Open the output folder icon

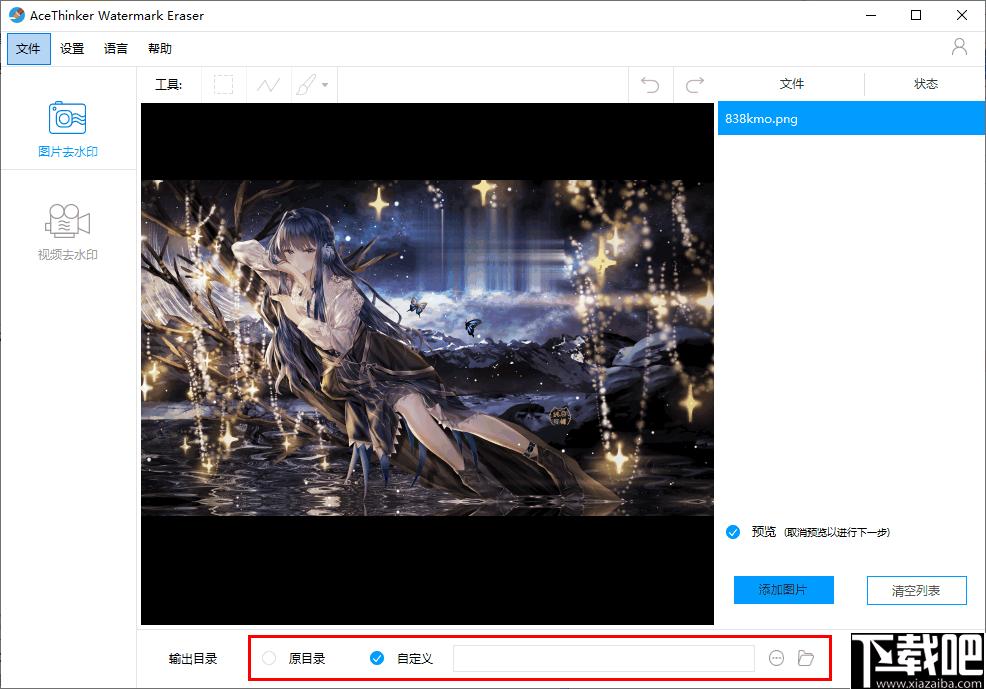[x=806, y=658]
